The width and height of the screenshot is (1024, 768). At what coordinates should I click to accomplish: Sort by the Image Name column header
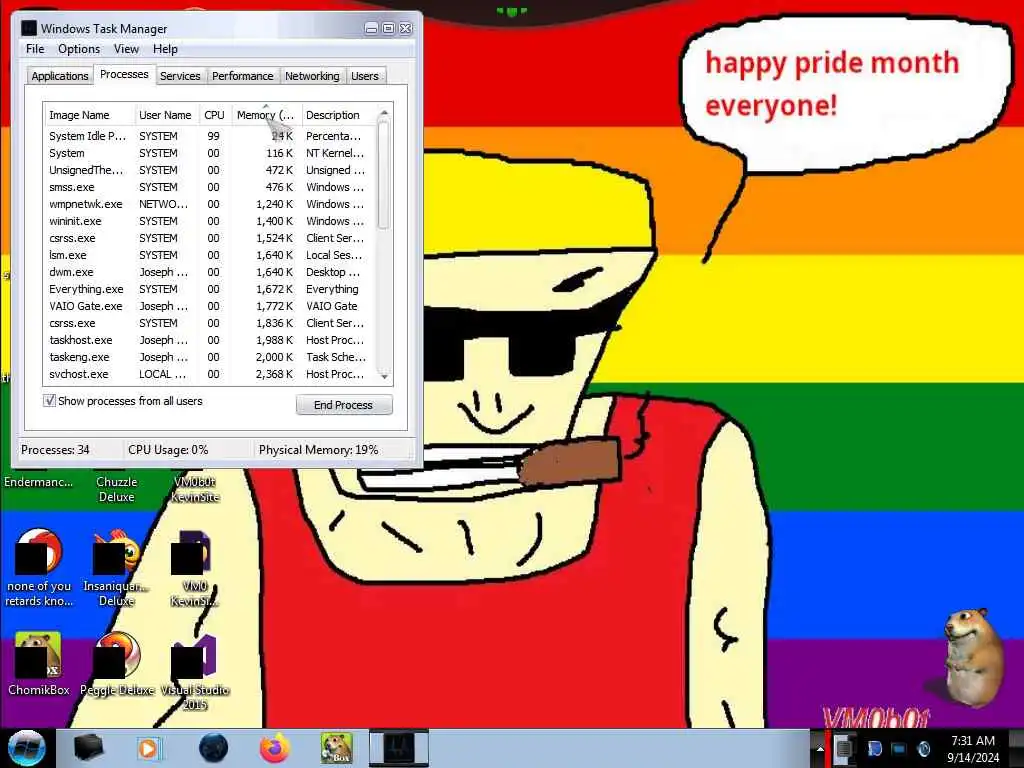click(89, 115)
